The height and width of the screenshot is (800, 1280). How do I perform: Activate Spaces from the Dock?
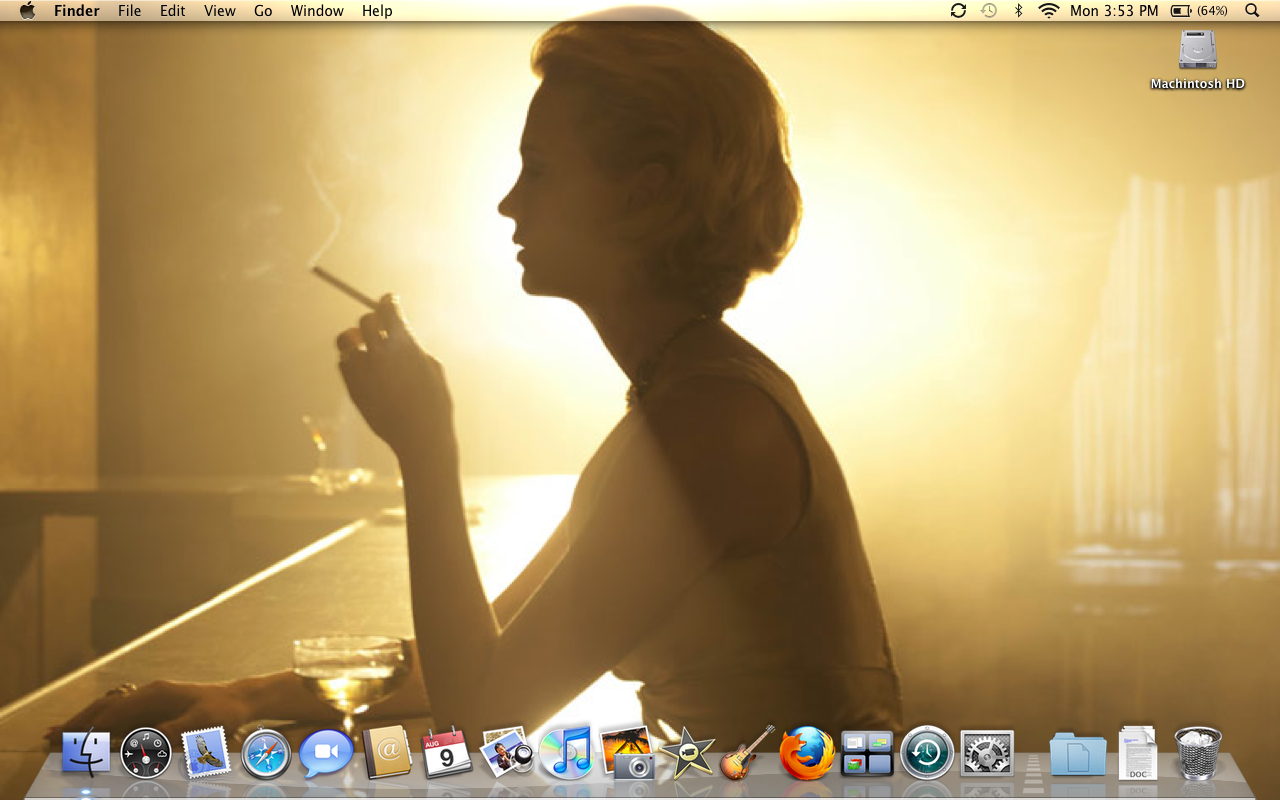(x=867, y=753)
